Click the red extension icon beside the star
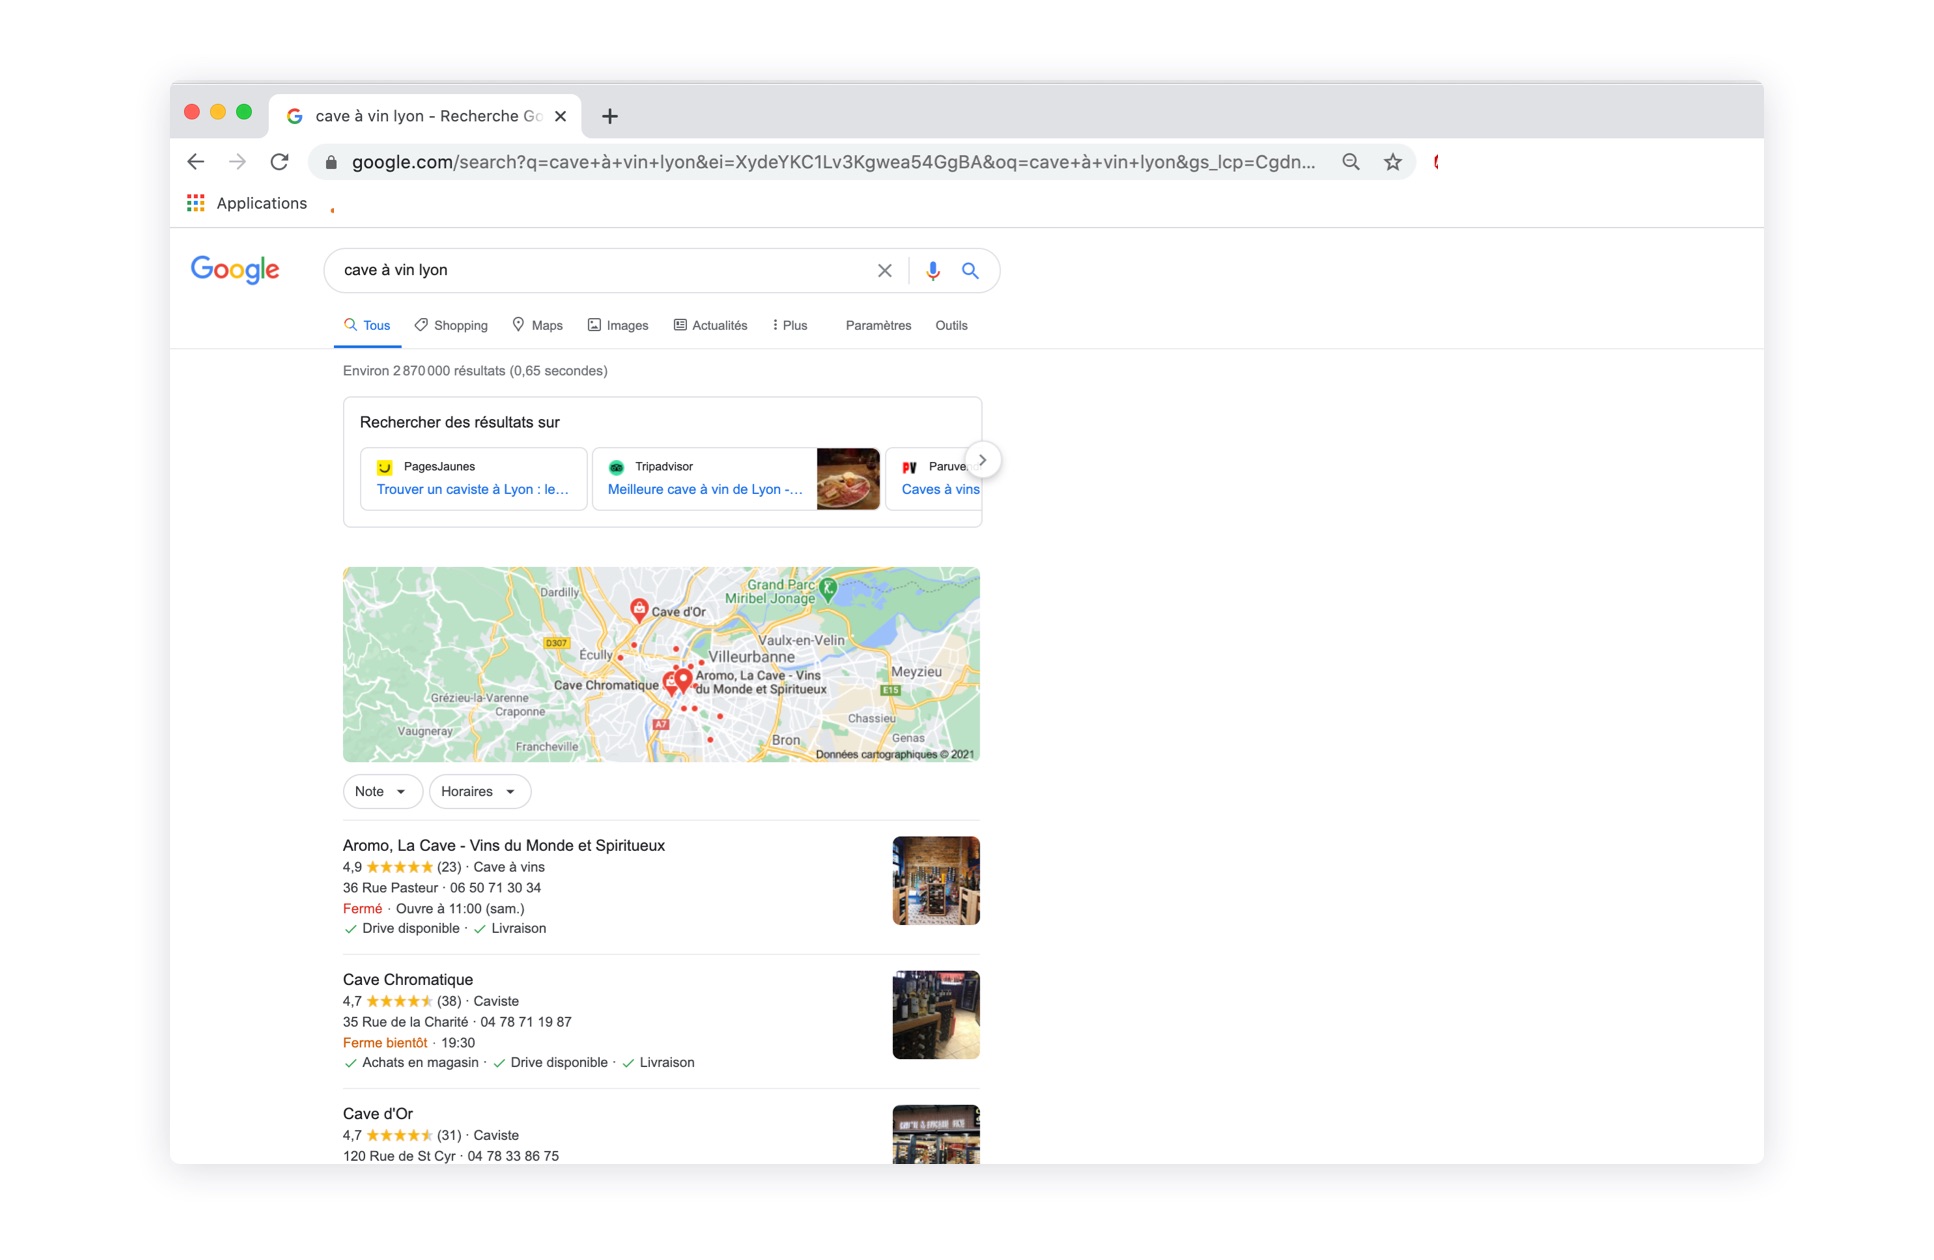Viewport: 1934px width, 1260px height. (x=1436, y=162)
